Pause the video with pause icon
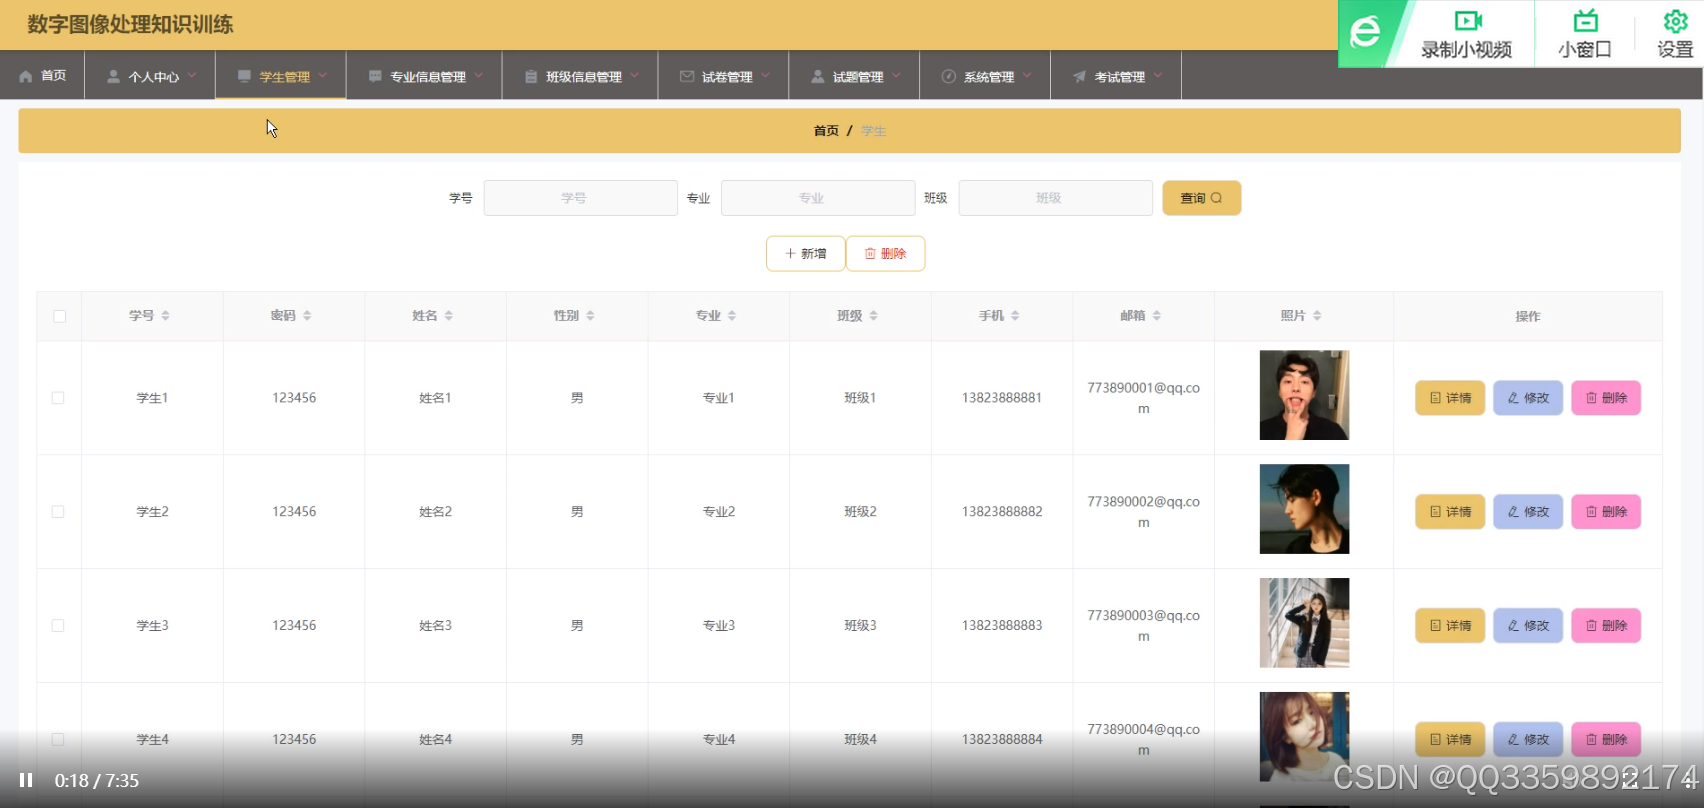Screen dimensions: 1704x808 coord(26,780)
